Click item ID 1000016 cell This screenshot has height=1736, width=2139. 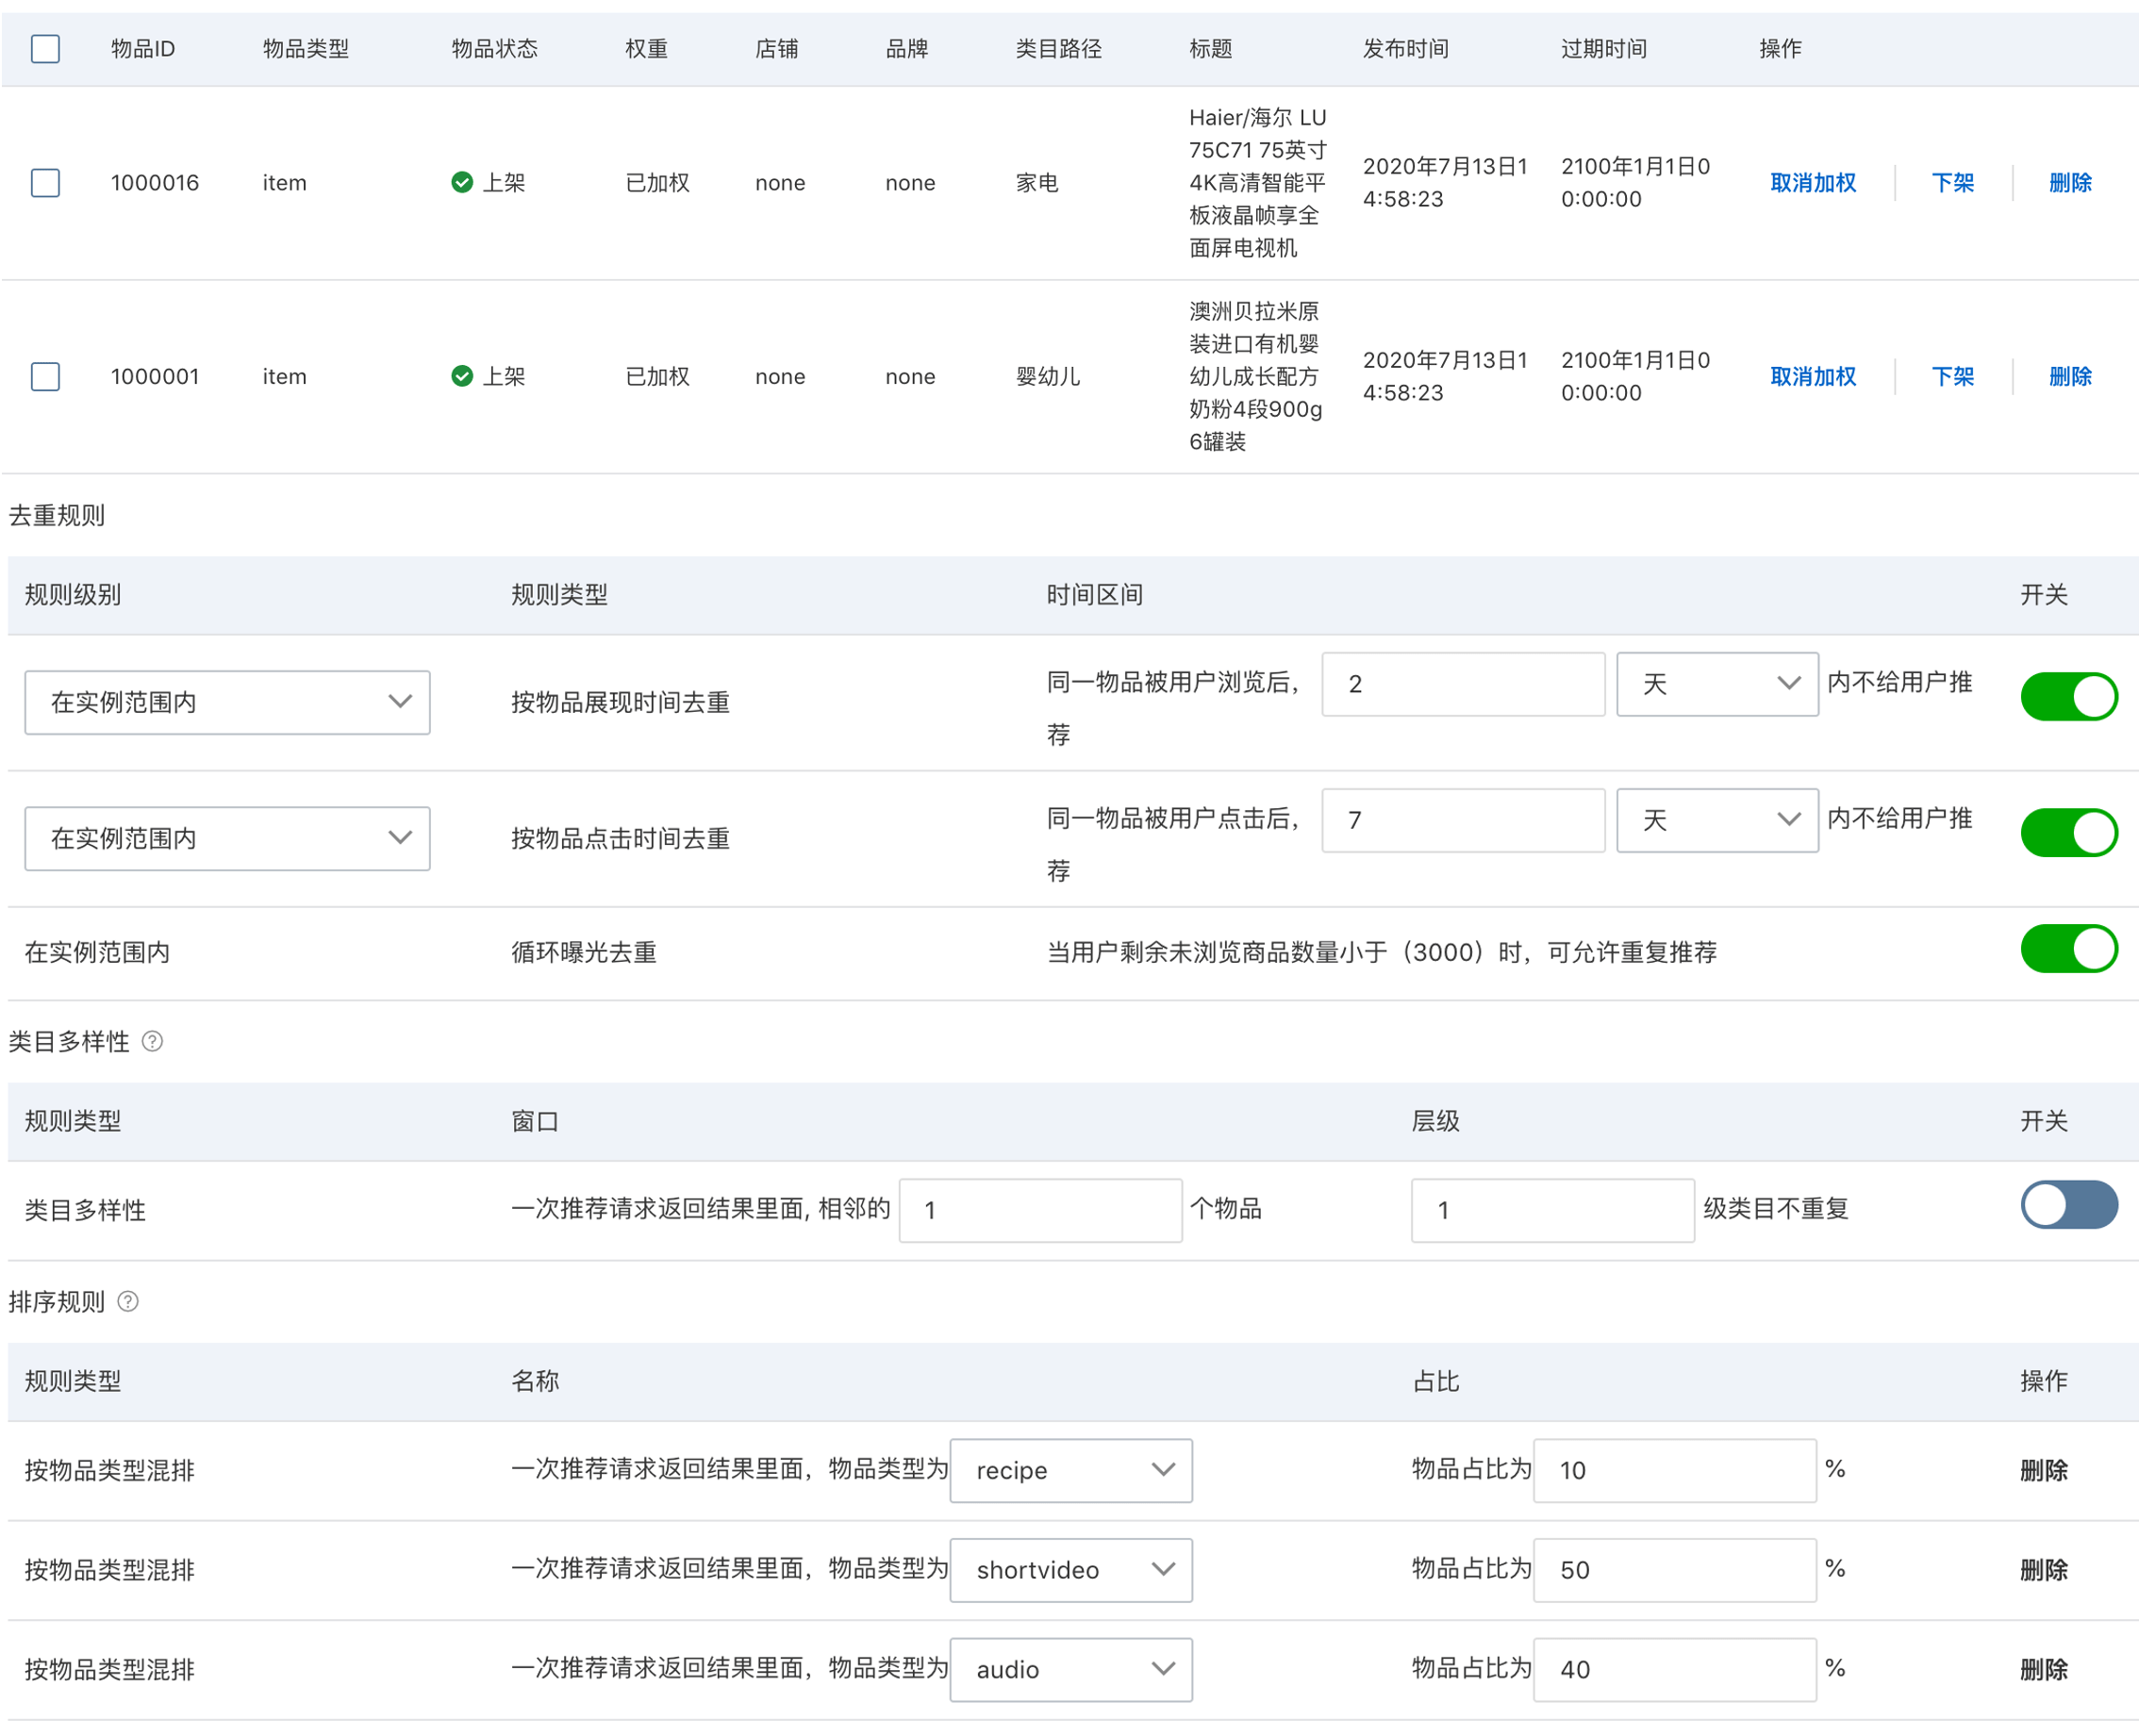pyautogui.click(x=155, y=182)
